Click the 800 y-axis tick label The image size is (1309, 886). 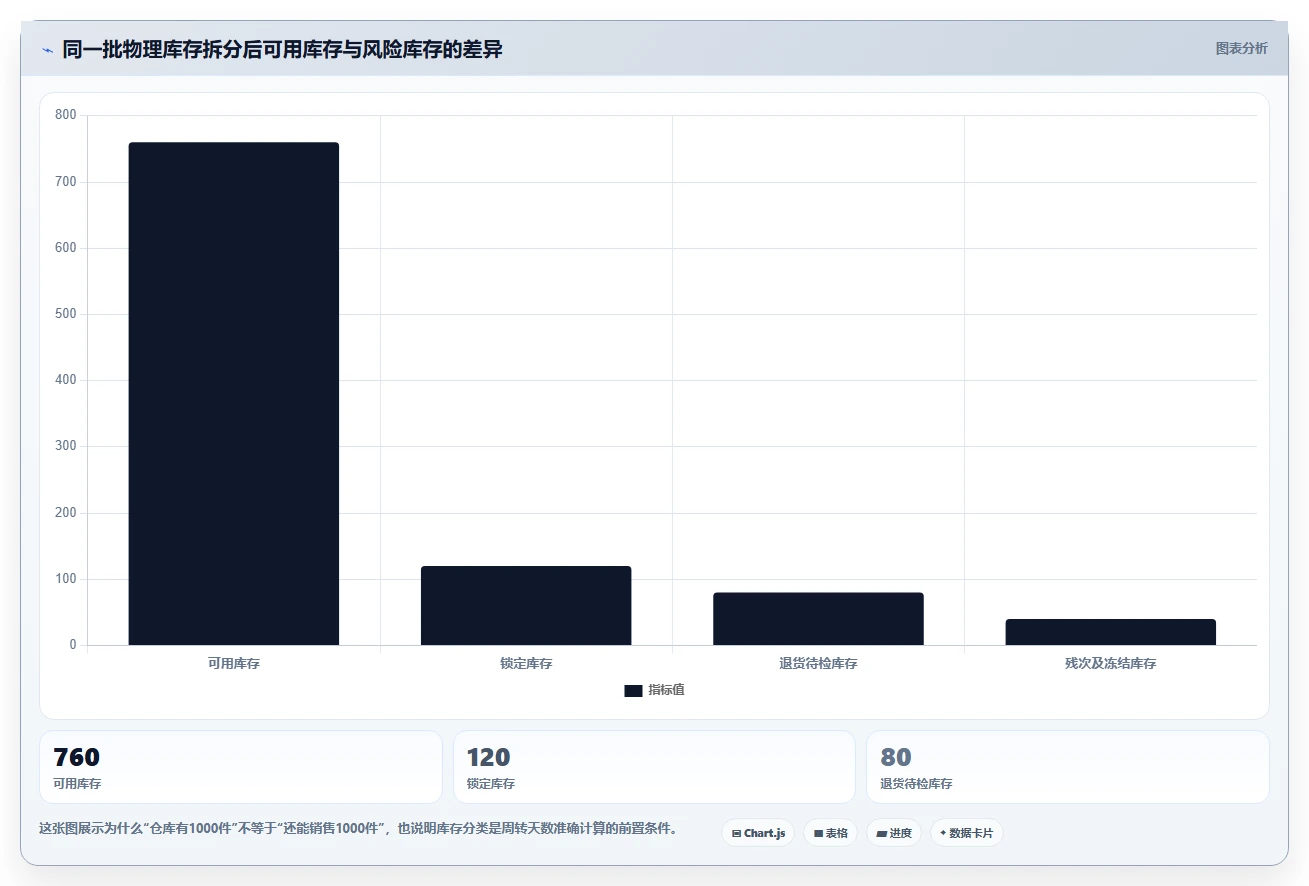pos(66,115)
